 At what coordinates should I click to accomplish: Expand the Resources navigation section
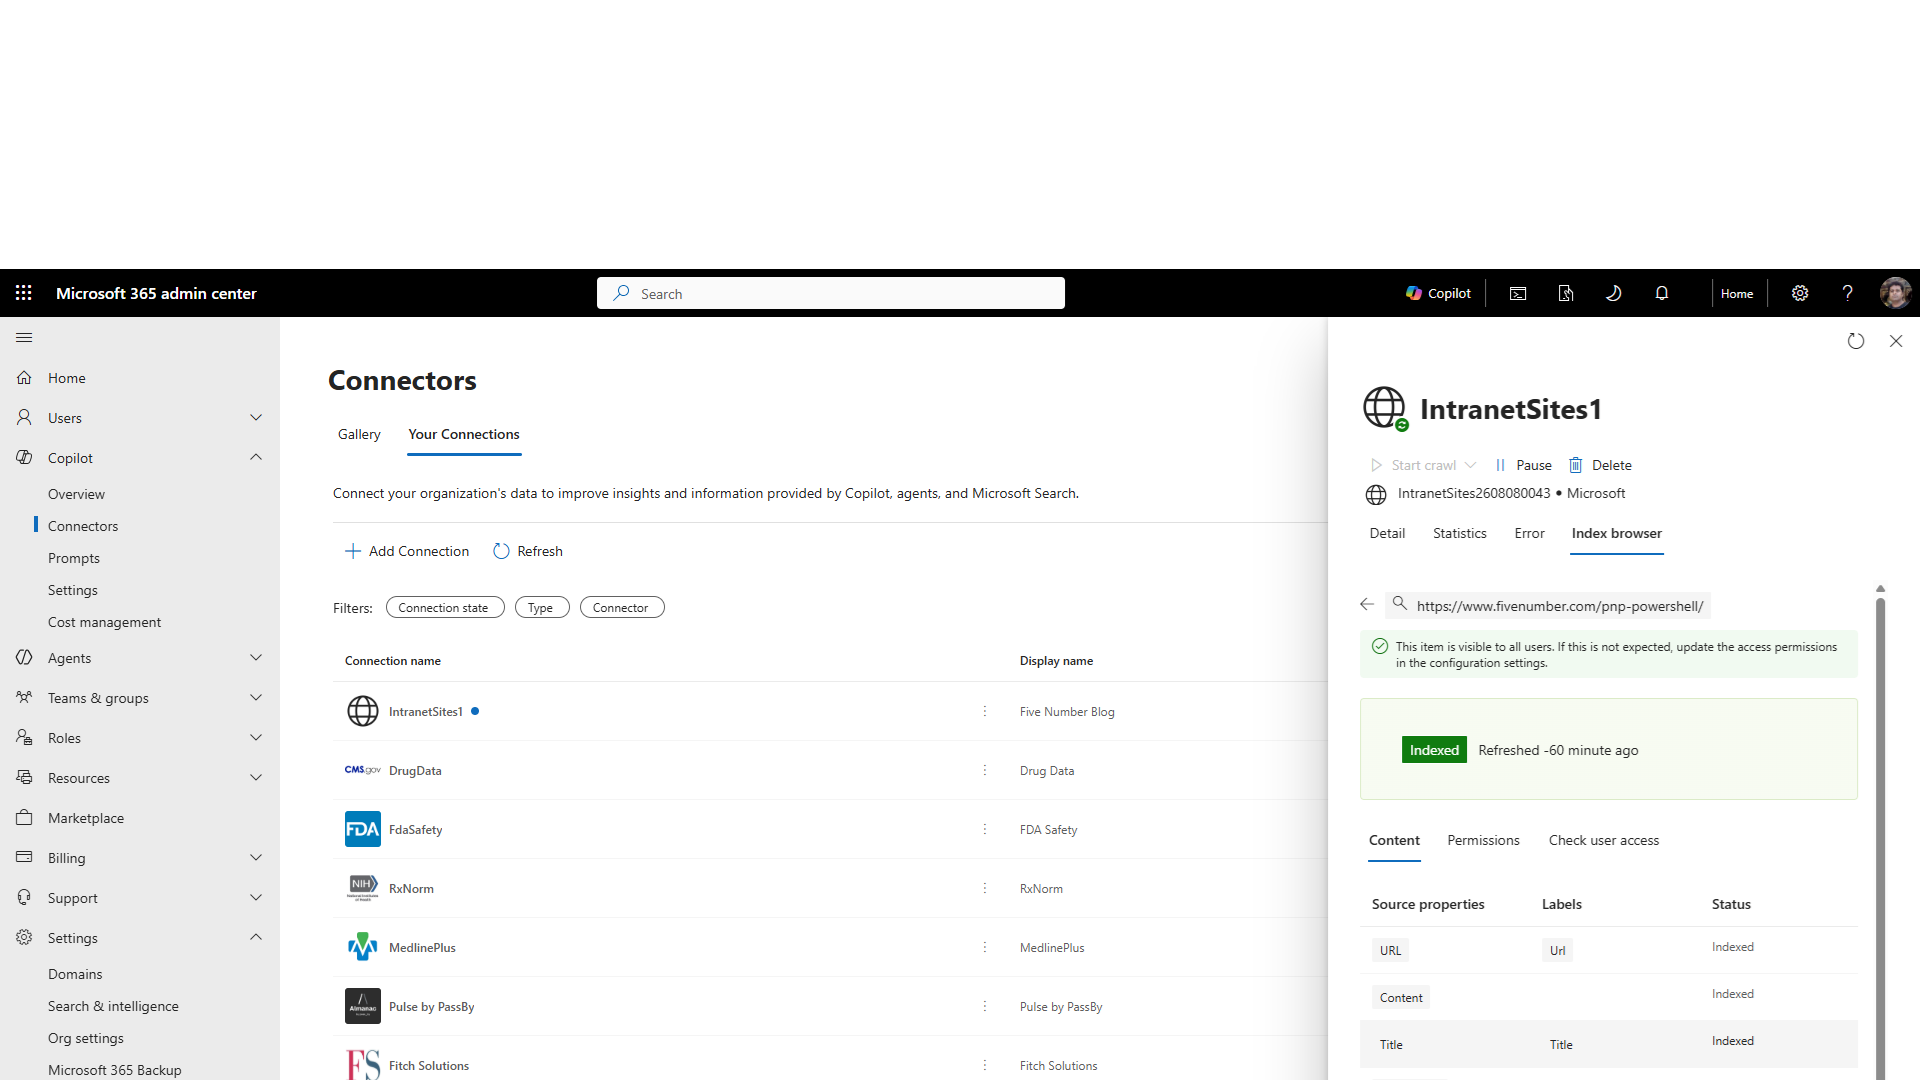tap(256, 778)
